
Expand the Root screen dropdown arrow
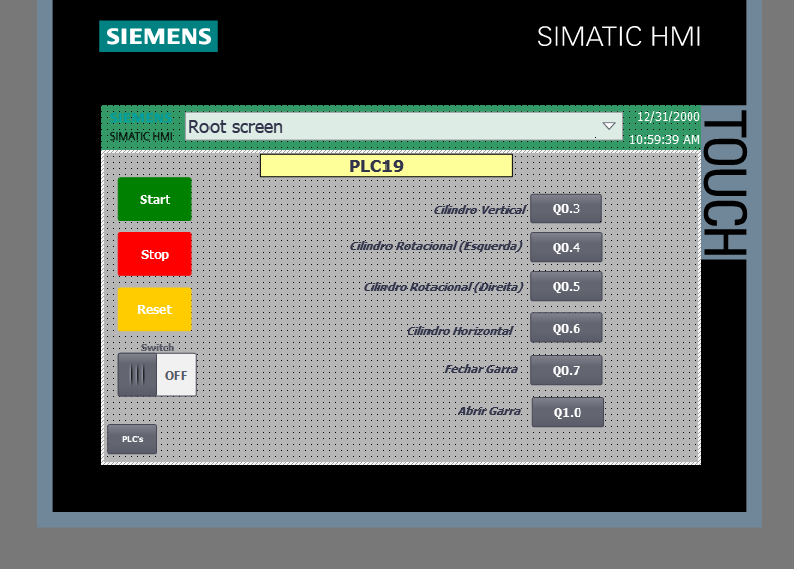pyautogui.click(x=609, y=126)
